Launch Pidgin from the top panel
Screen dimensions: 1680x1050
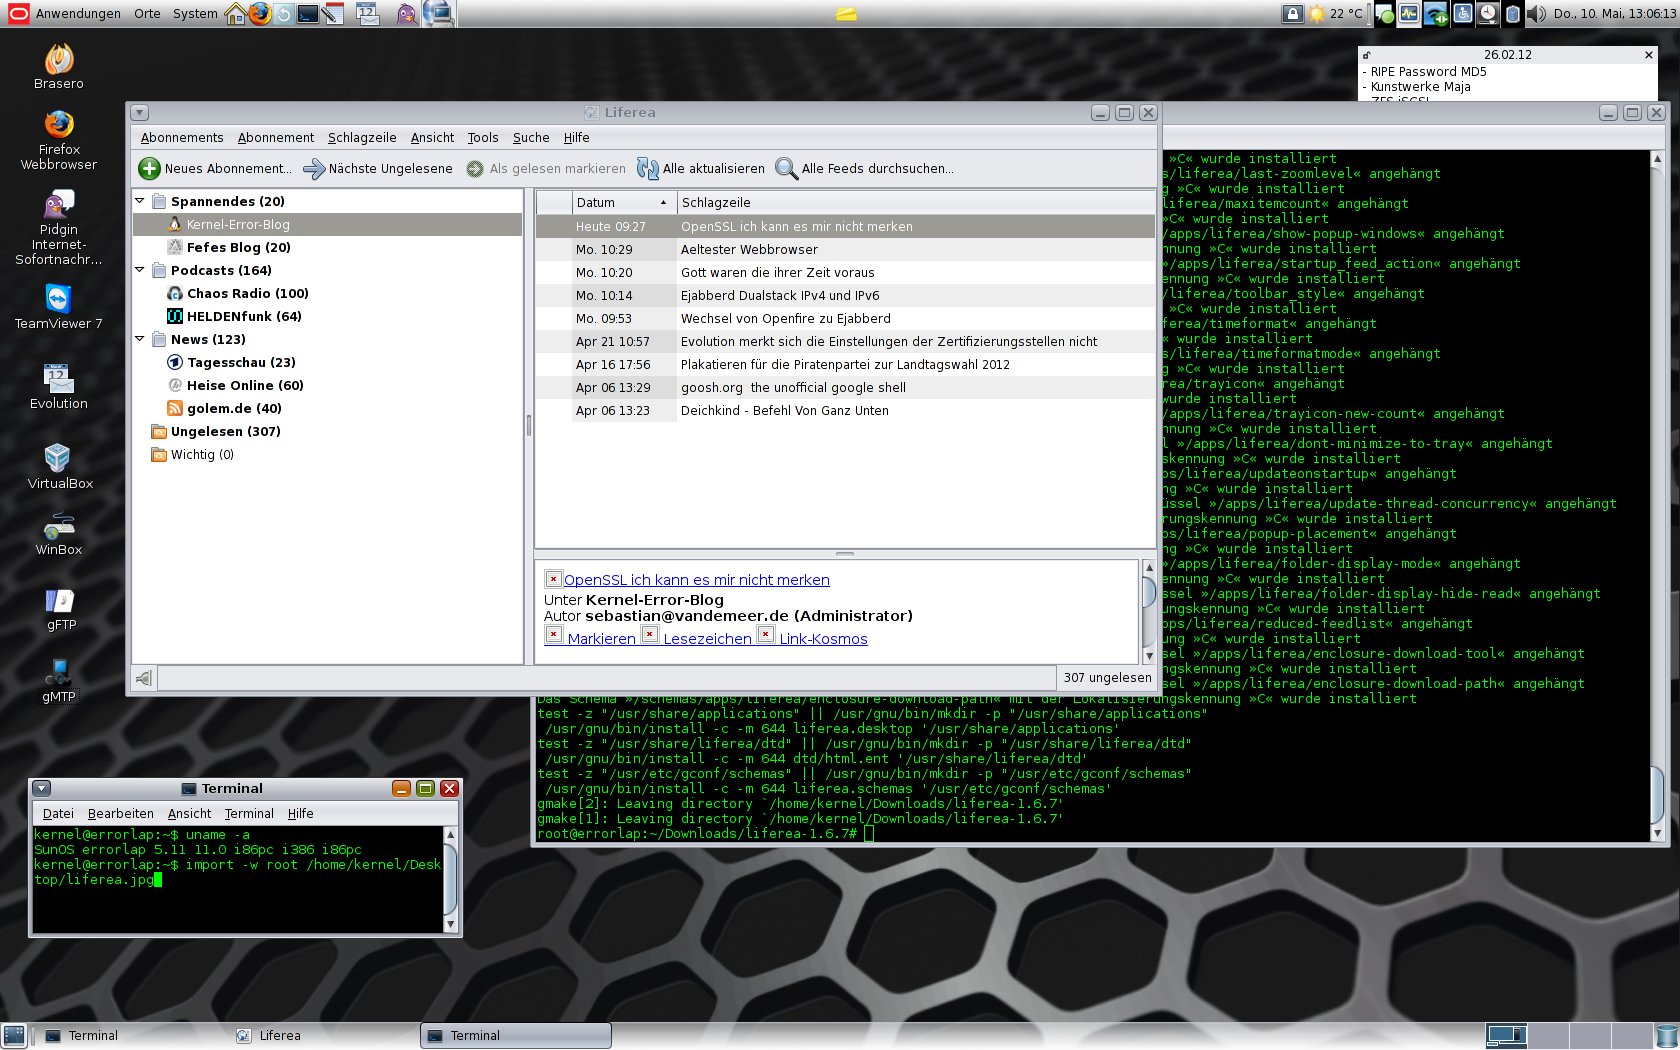point(405,14)
